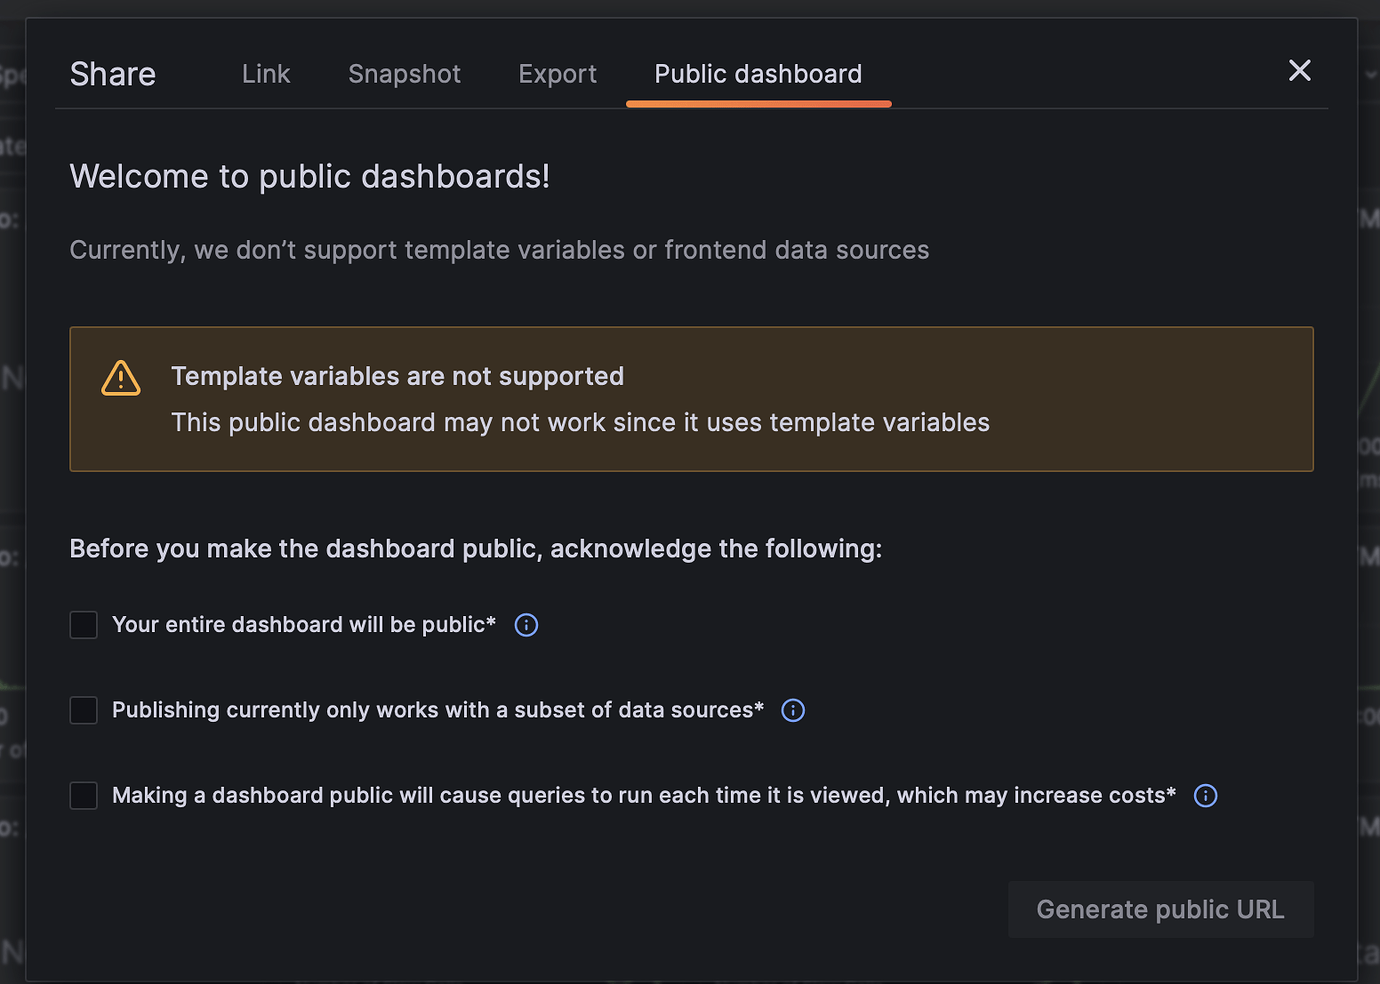
Task: Open the Snapshot tab
Action: 404,74
